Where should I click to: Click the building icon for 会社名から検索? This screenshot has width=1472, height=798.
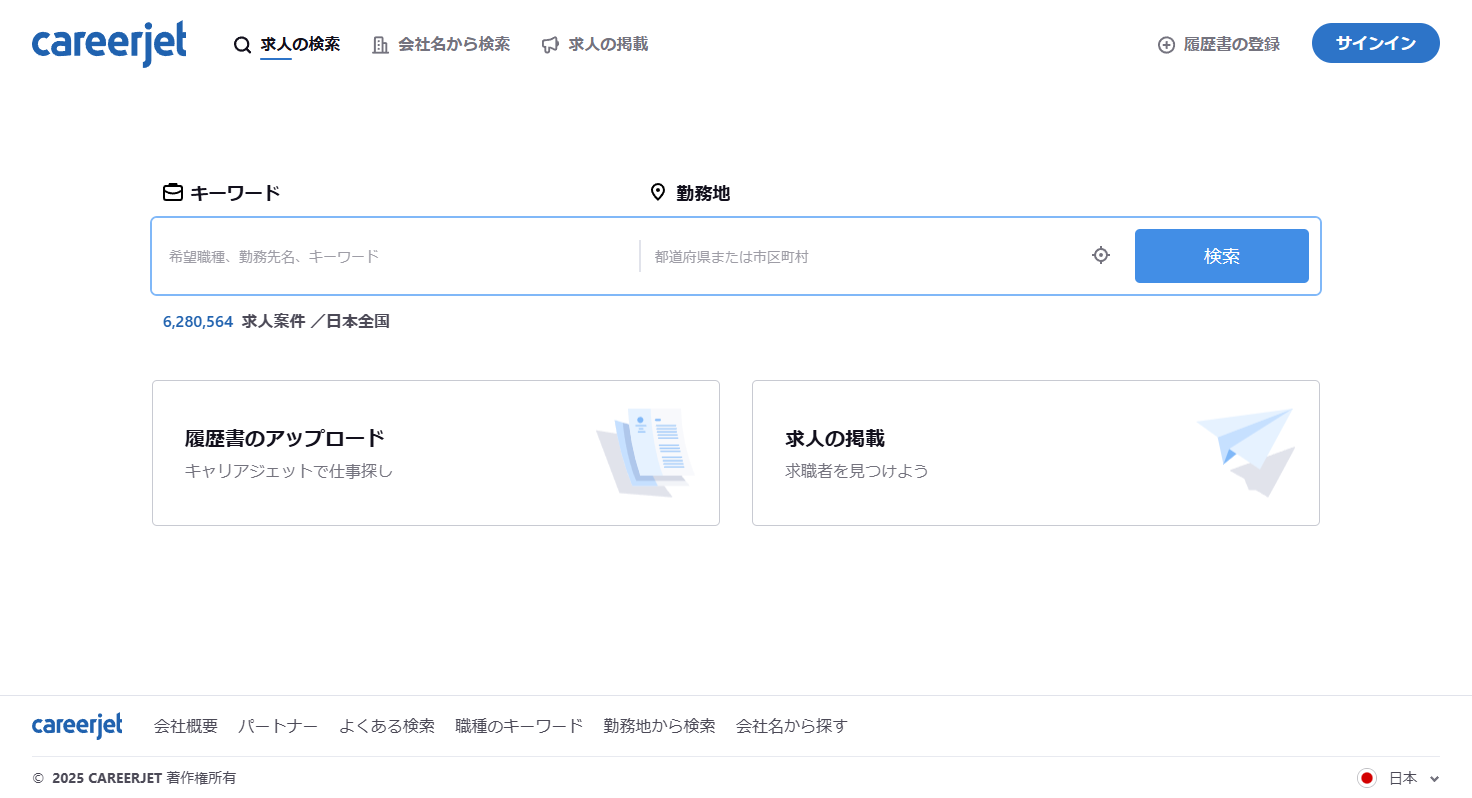point(380,45)
